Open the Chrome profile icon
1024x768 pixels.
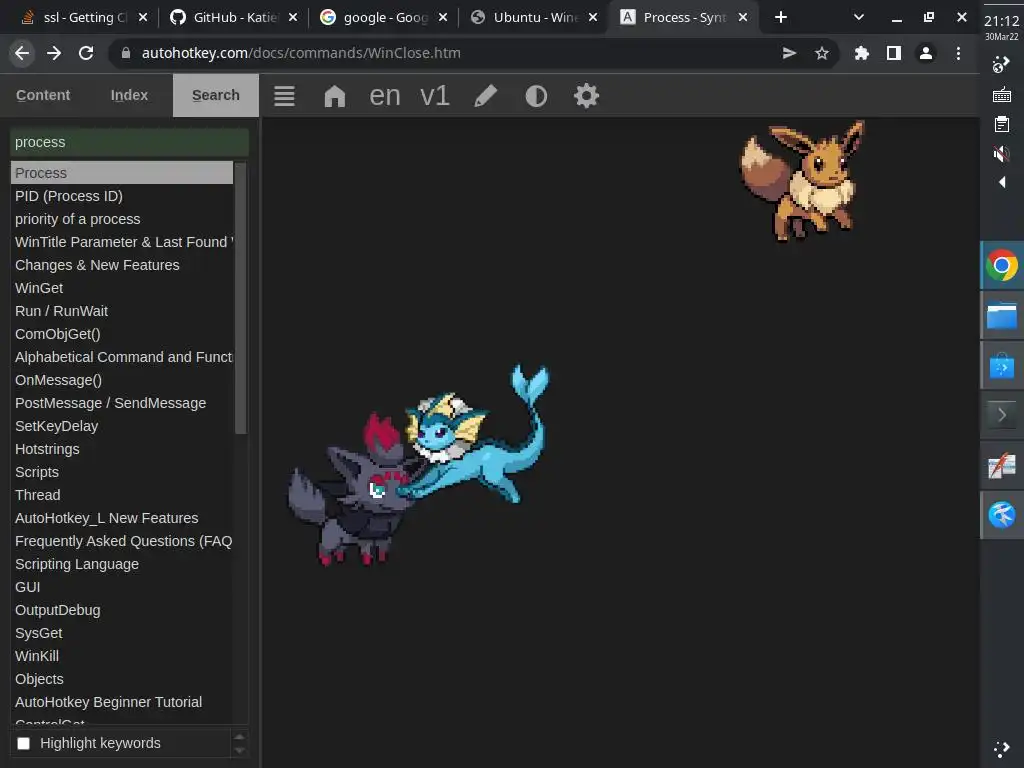pos(926,53)
